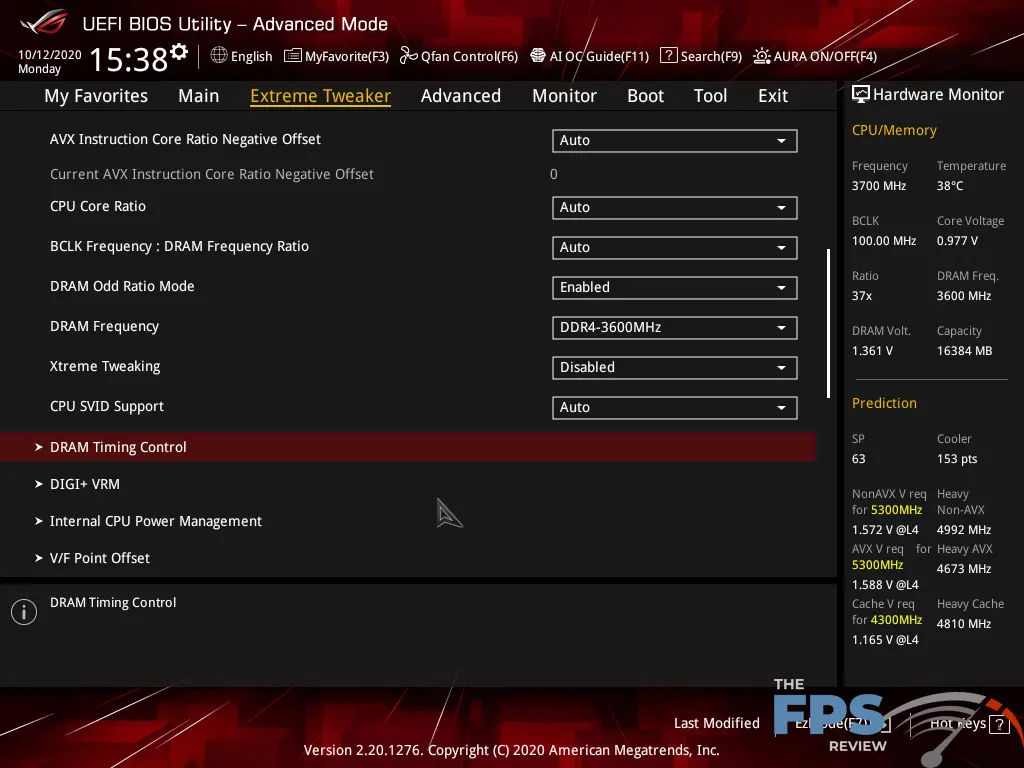Open MyFavorite(F3) list icon
Screen dimensions: 1024x768
(x=293, y=56)
